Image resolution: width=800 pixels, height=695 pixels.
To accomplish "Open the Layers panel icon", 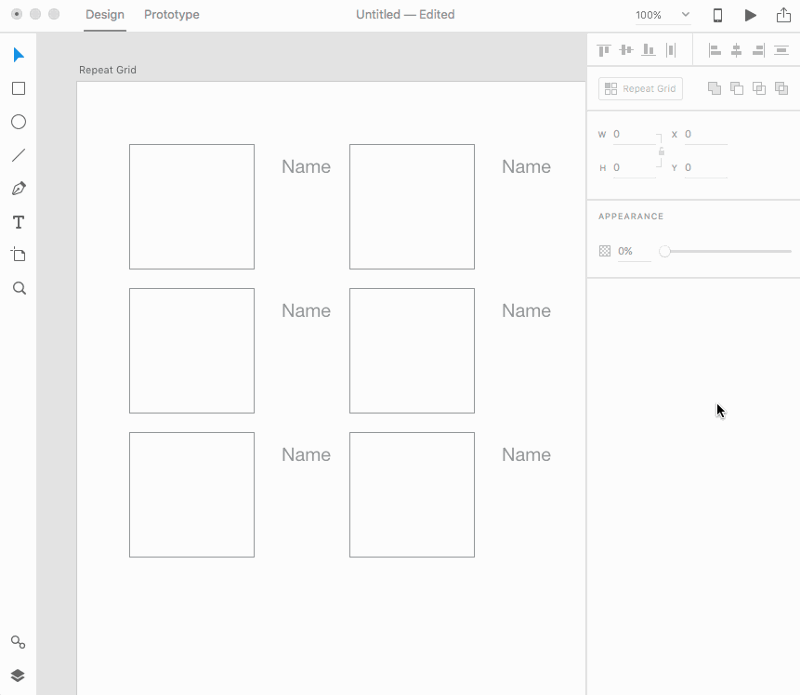I will (x=18, y=675).
